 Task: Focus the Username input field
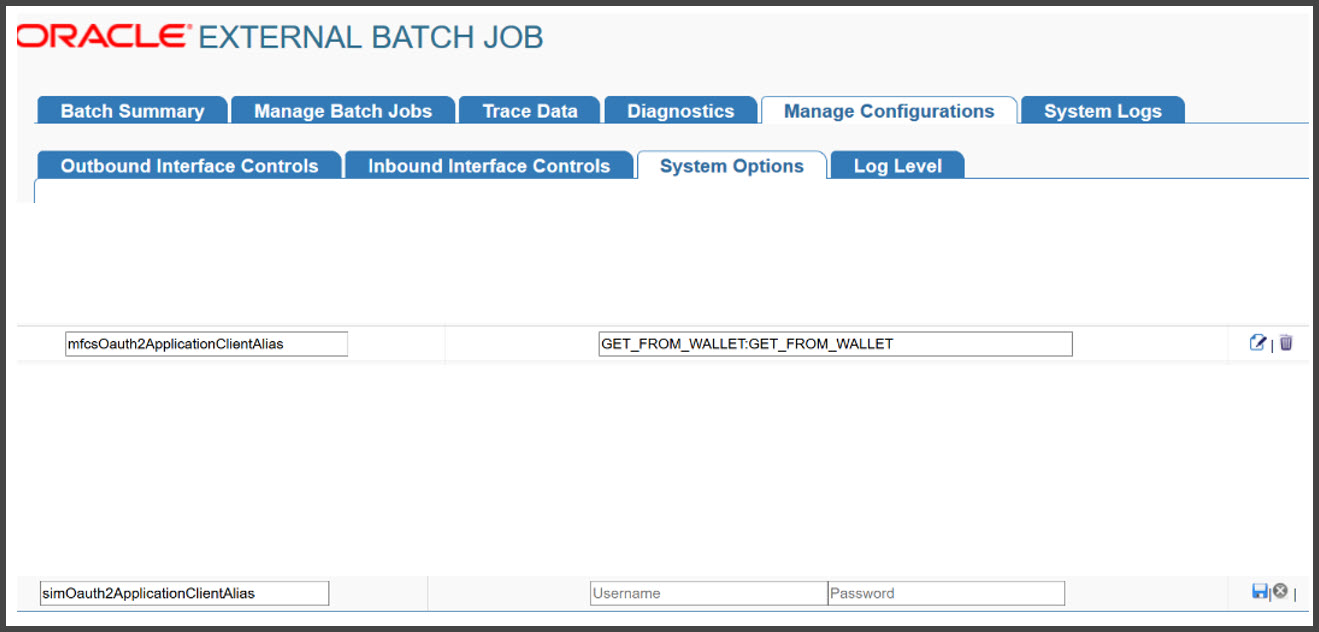709,593
